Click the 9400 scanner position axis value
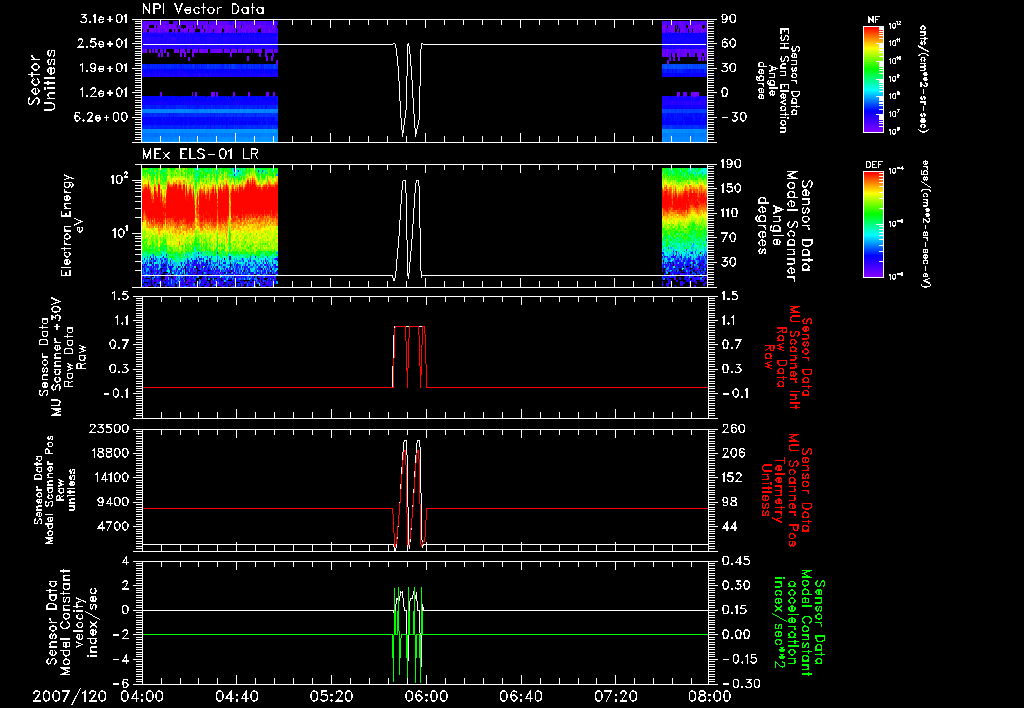The height and width of the screenshot is (708, 1024). pos(112,502)
